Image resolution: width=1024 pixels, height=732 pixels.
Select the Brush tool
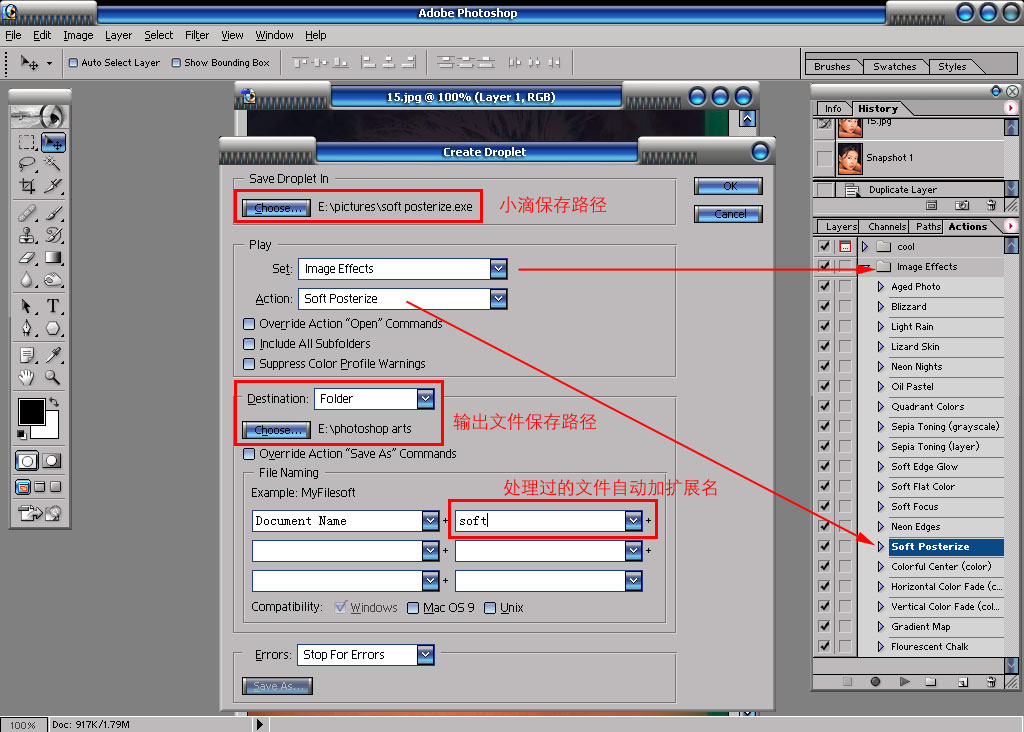53,213
